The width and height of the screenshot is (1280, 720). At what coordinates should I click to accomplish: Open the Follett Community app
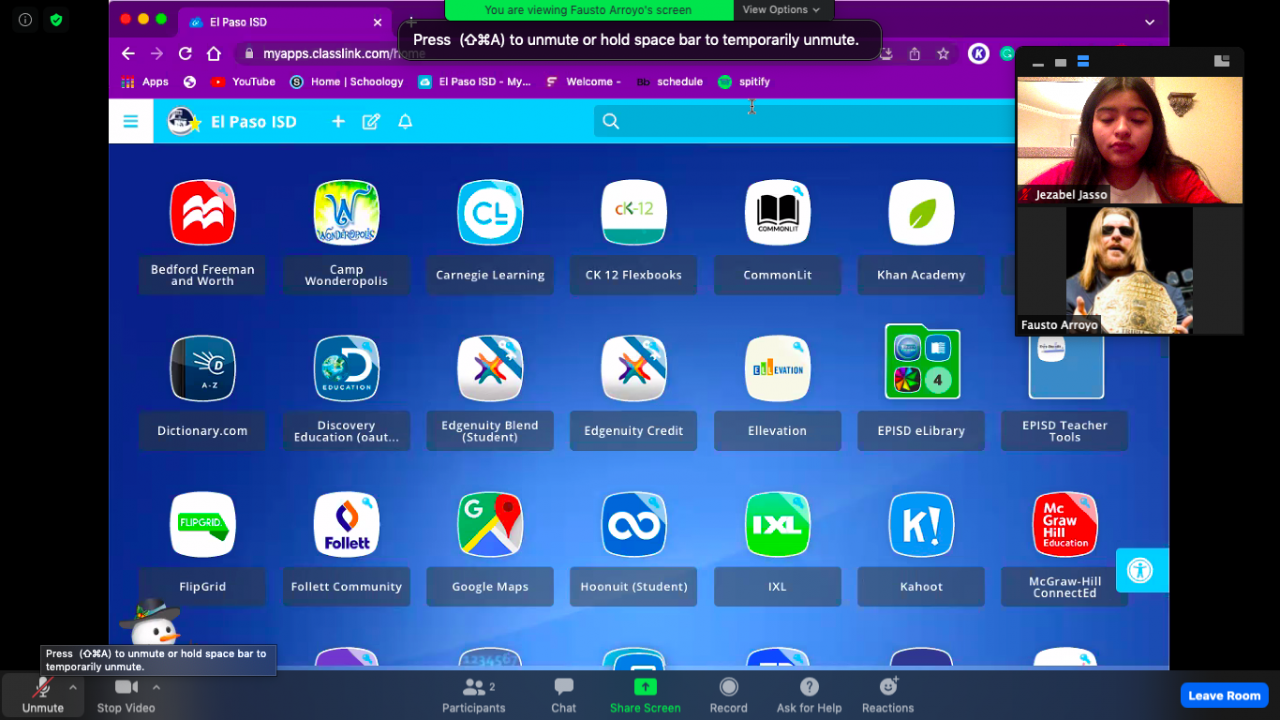[x=346, y=525]
